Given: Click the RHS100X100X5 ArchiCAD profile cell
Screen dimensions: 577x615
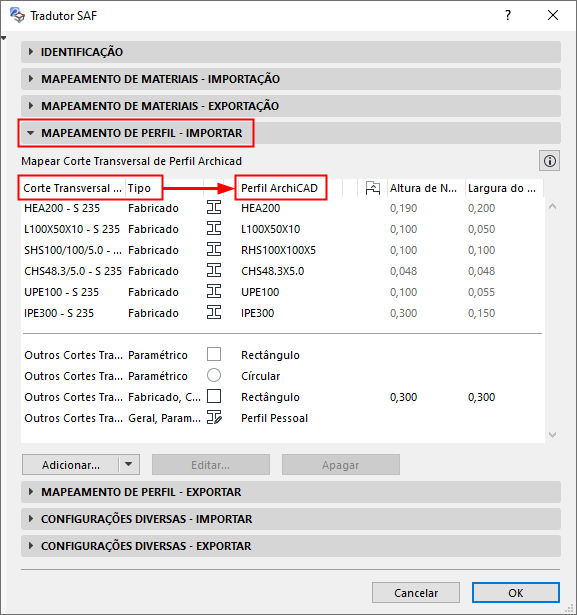Looking at the screenshot, I should pos(278,250).
